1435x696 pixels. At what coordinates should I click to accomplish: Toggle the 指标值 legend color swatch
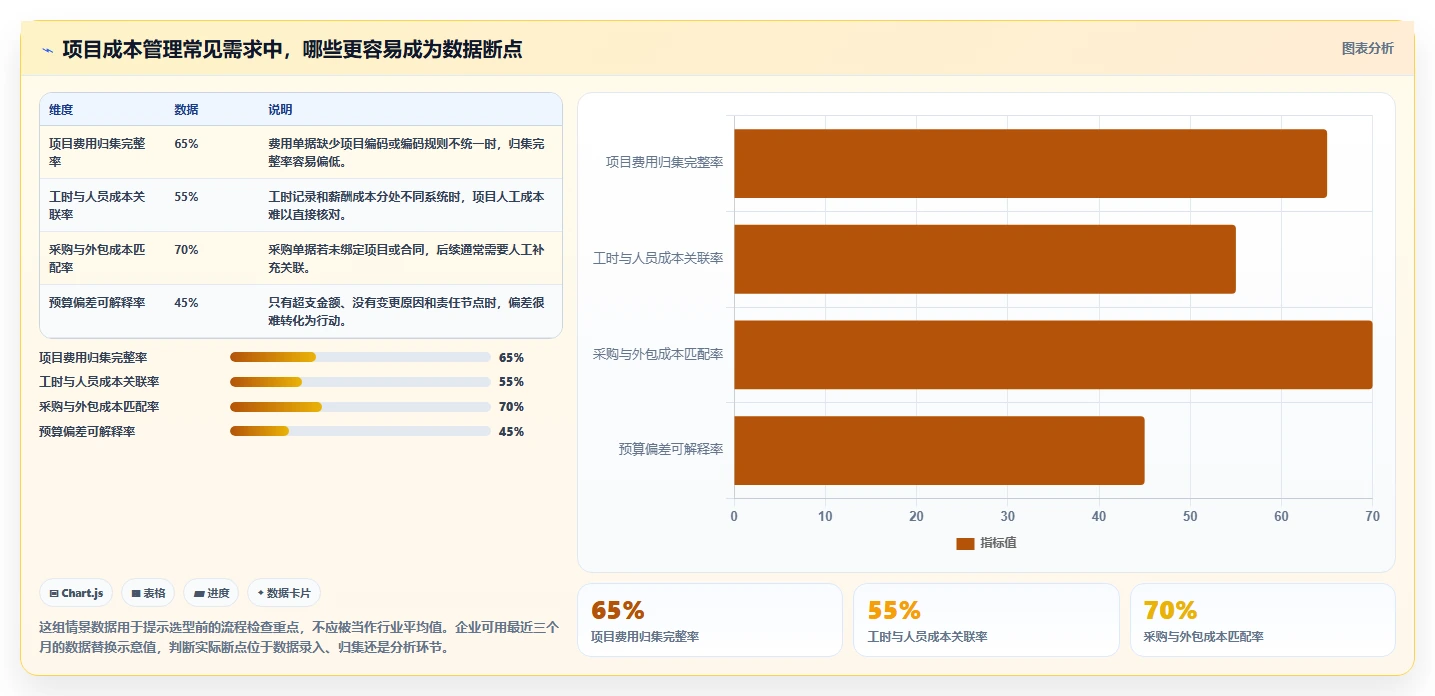(x=965, y=543)
